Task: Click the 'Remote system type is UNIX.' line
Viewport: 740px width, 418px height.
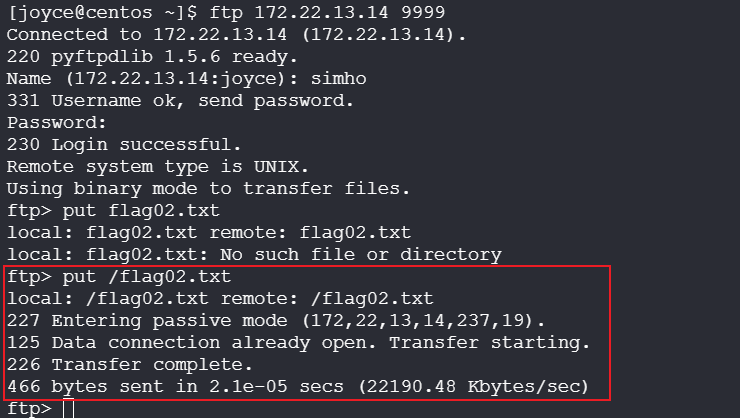Action: [158, 167]
